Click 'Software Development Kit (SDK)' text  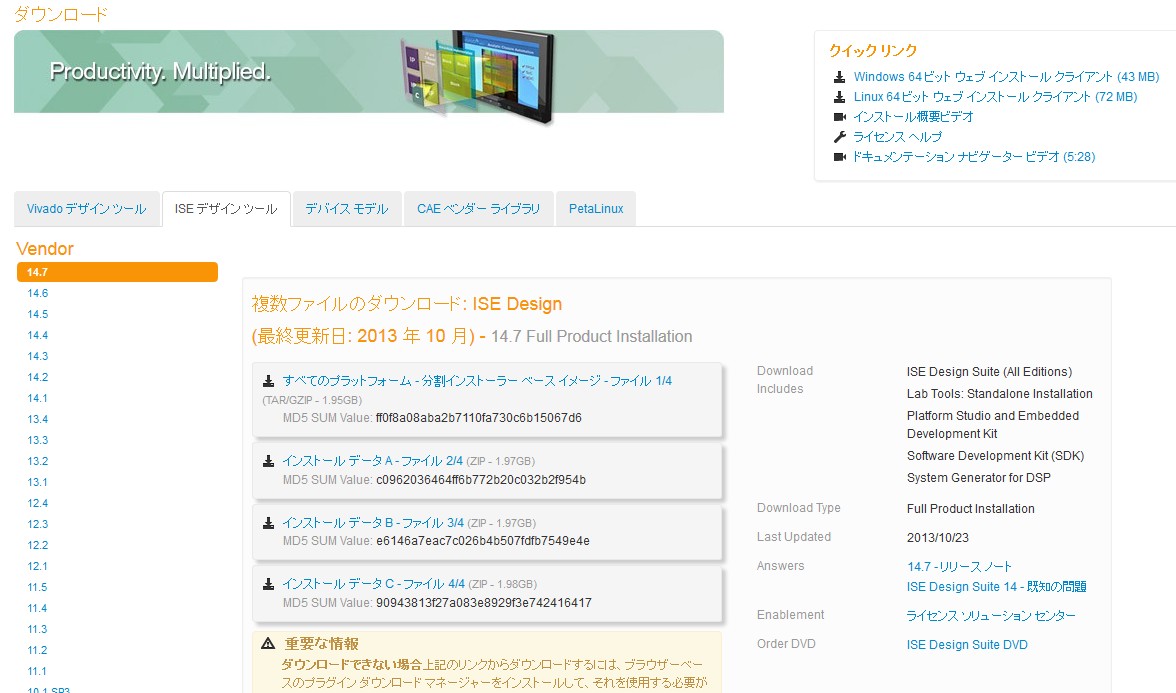[x=995, y=456]
